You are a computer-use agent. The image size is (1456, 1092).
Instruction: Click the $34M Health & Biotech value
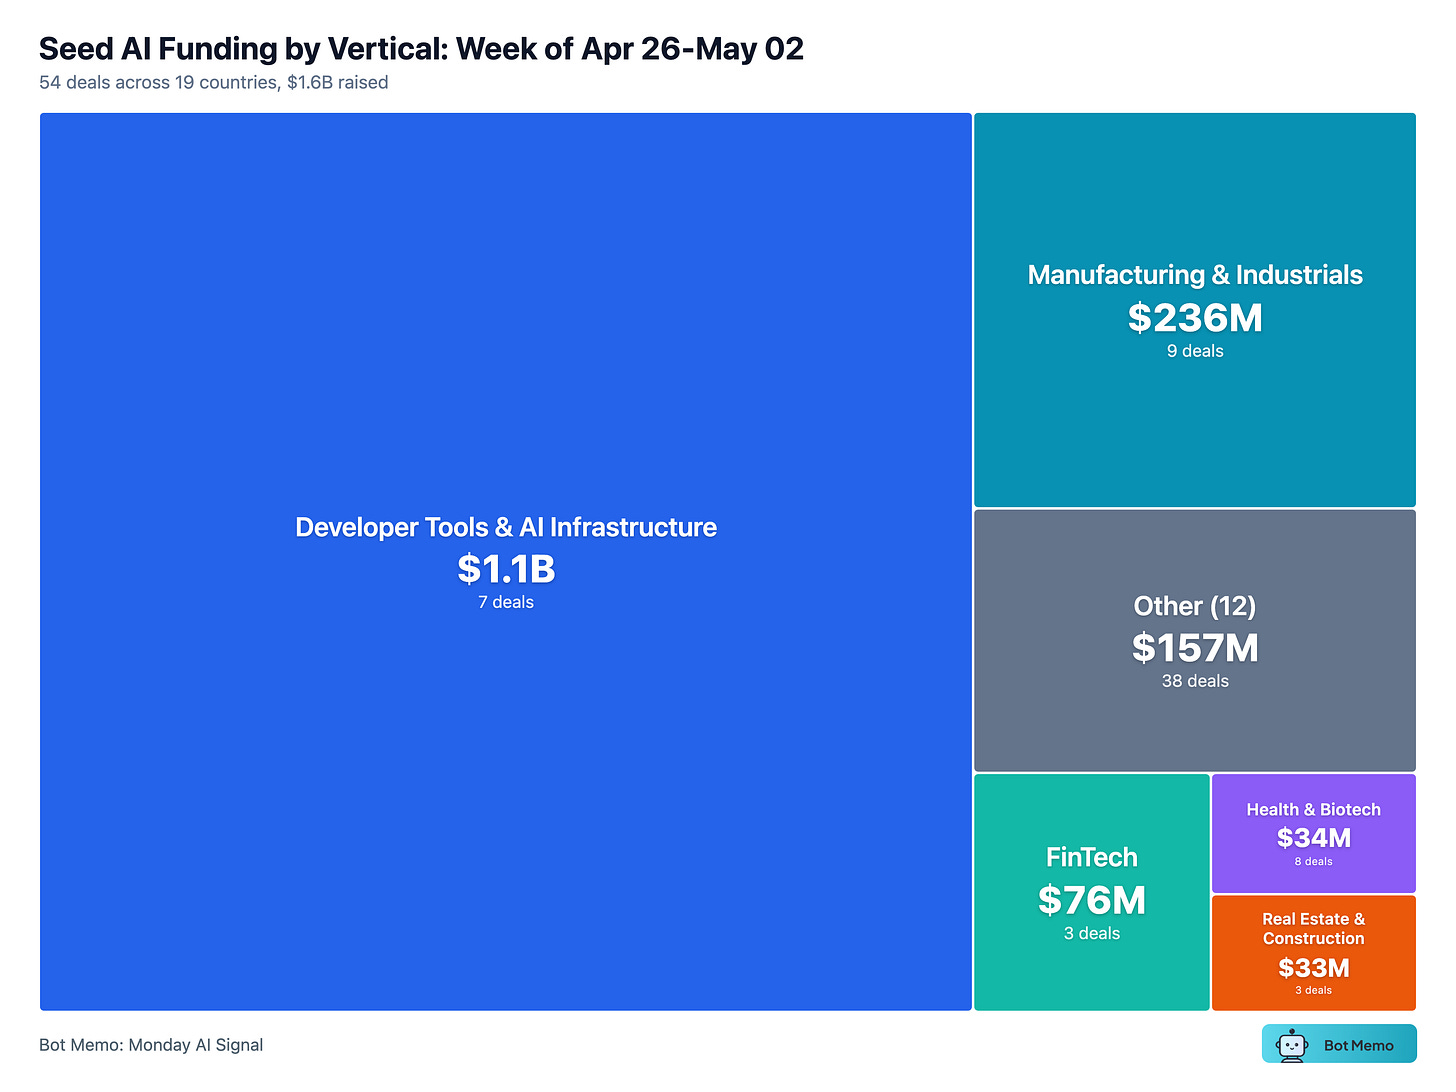pos(1314,838)
